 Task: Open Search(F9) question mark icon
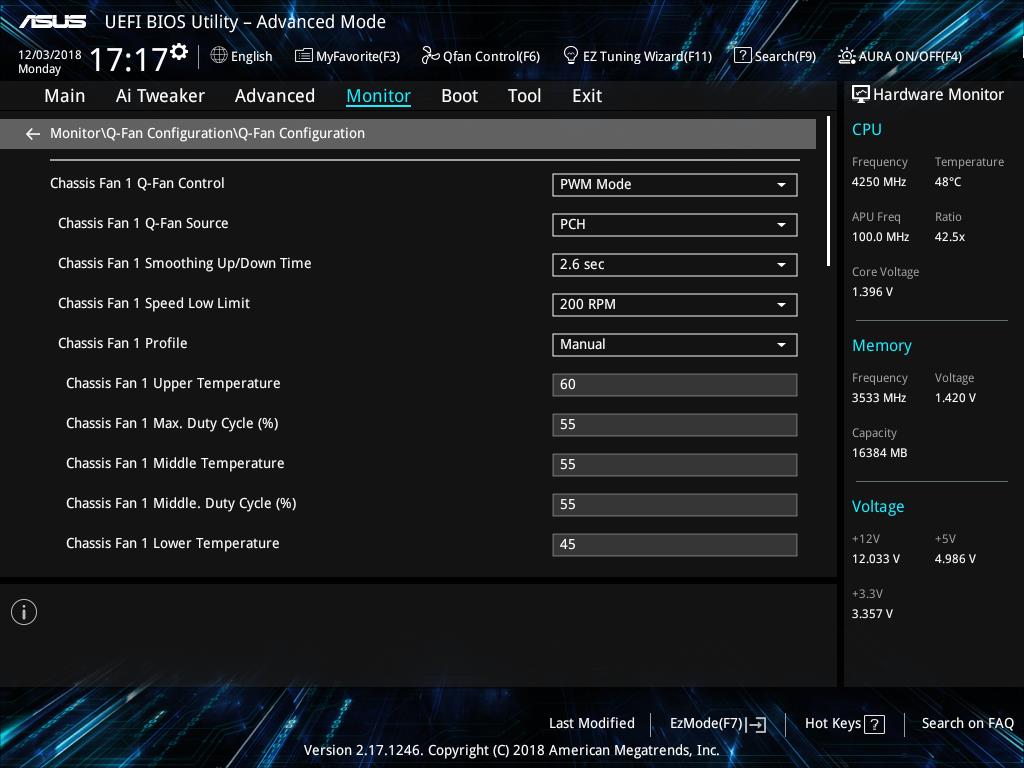coord(743,56)
